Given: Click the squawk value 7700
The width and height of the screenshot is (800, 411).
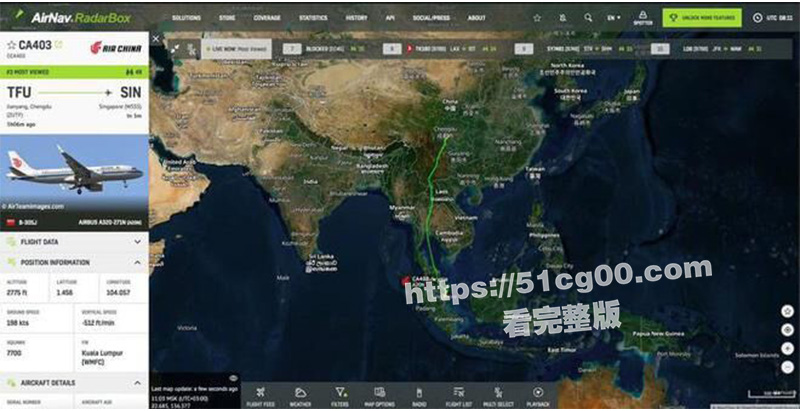Looking at the screenshot, I should (14, 353).
